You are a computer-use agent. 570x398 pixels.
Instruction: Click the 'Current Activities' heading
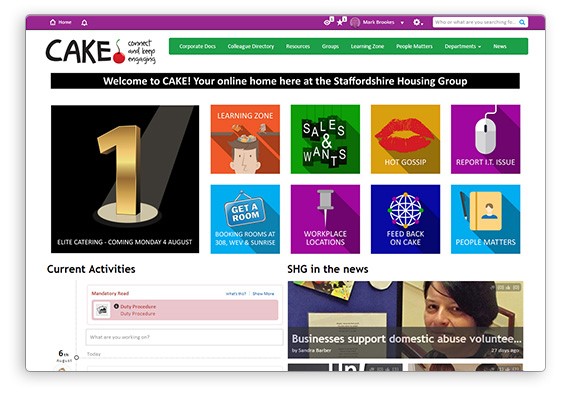click(x=91, y=269)
